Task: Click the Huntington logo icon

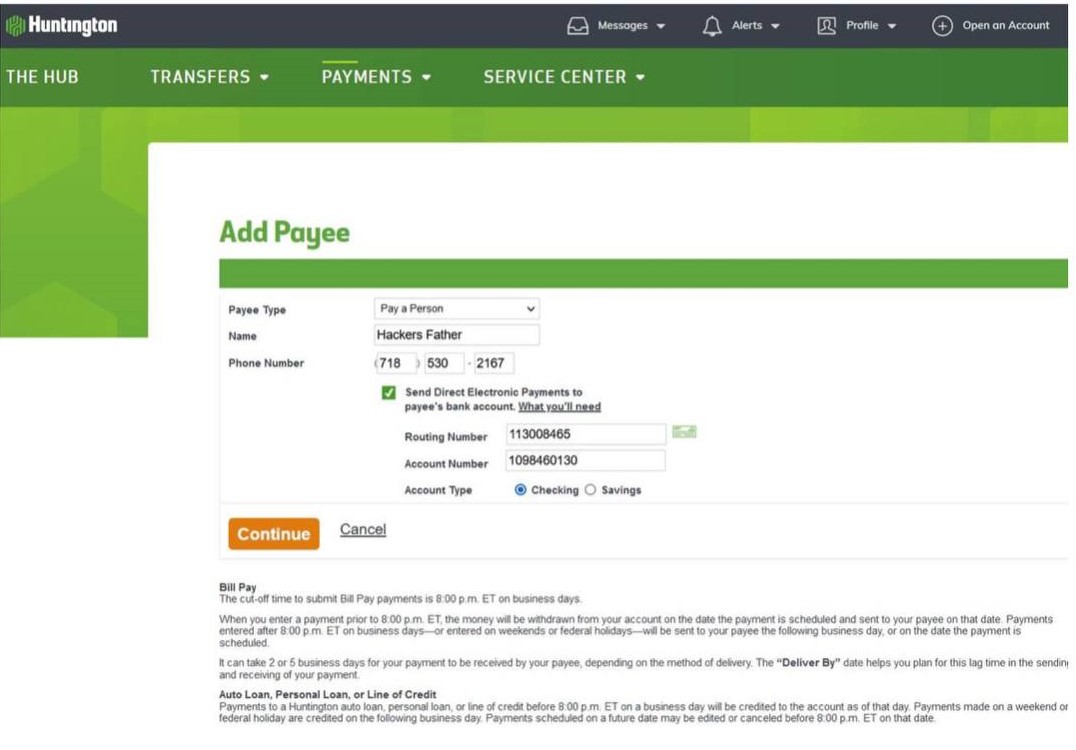Action: coord(15,25)
